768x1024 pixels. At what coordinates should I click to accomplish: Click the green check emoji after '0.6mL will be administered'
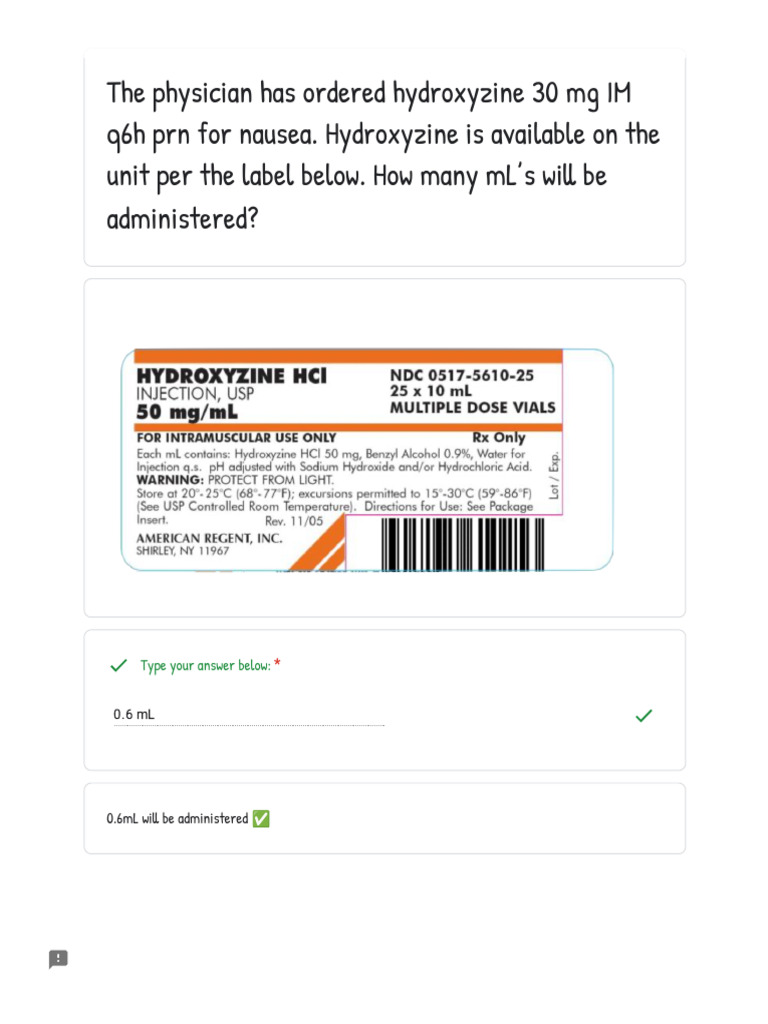click(261, 818)
